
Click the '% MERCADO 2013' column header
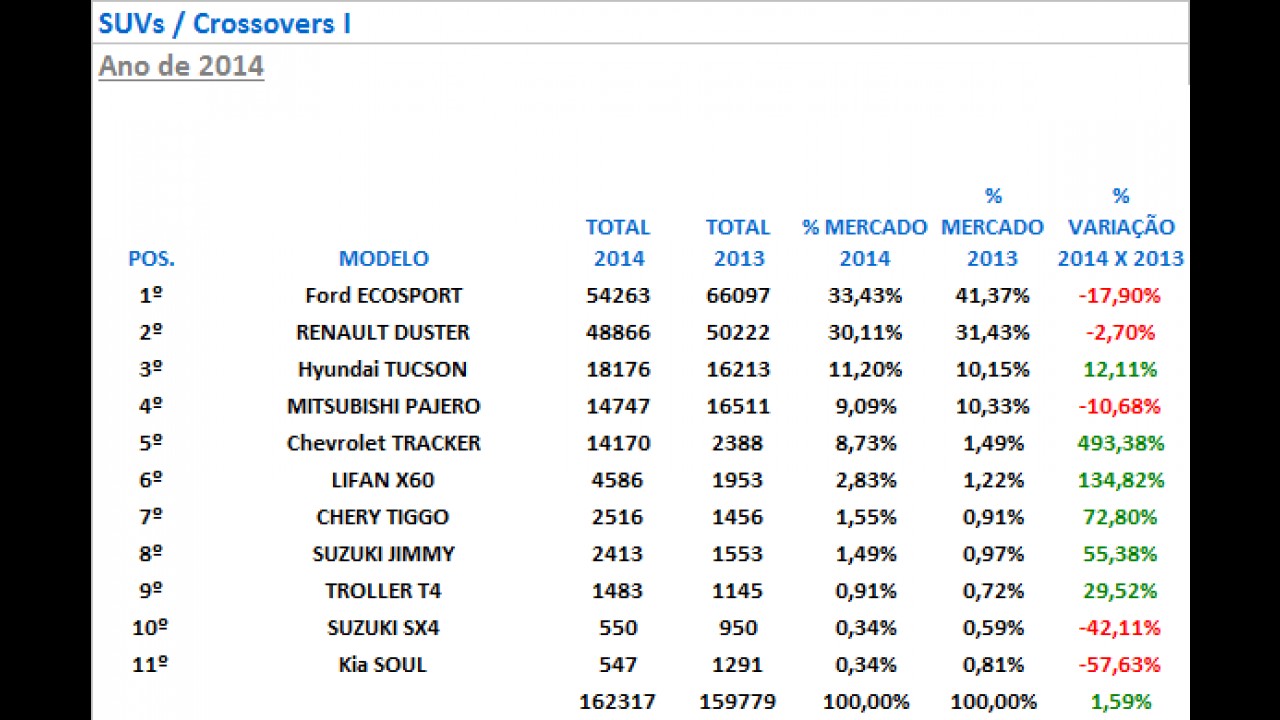992,227
